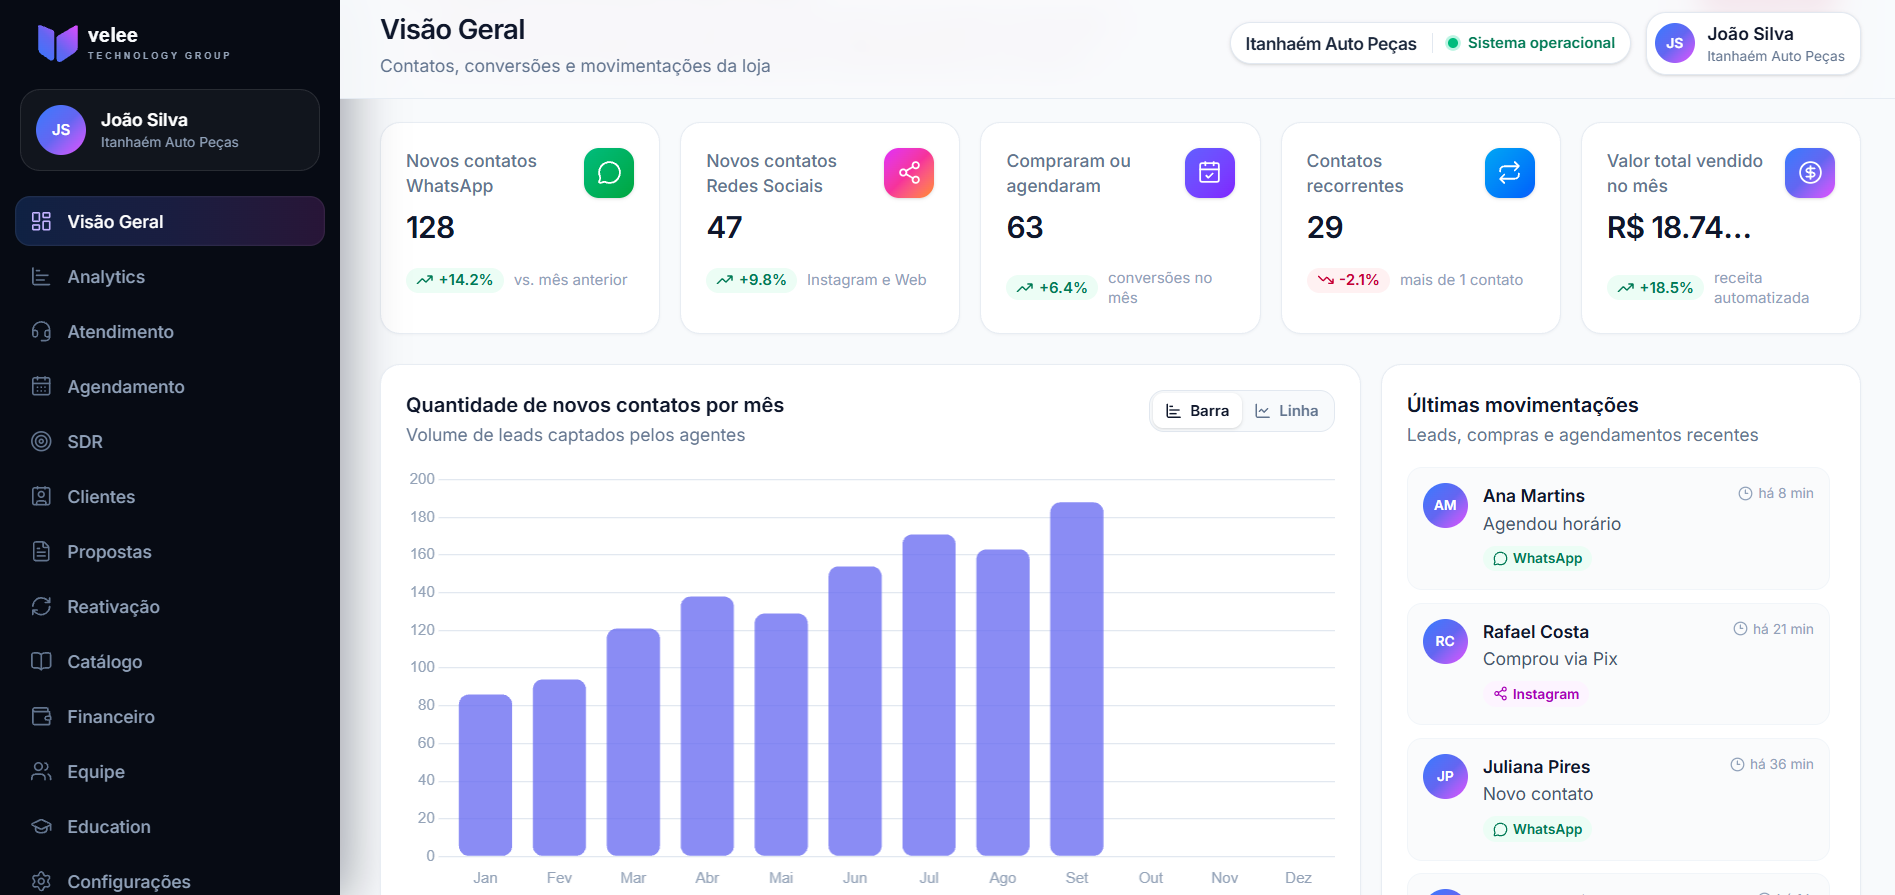
Task: Open Rafael Costa activity entry
Action: [1618, 664]
